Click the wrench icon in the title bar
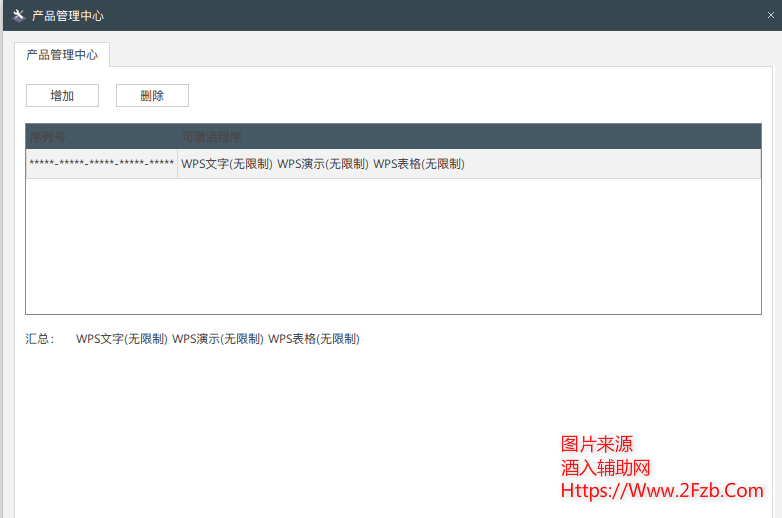This screenshot has width=782, height=518. 18,15
